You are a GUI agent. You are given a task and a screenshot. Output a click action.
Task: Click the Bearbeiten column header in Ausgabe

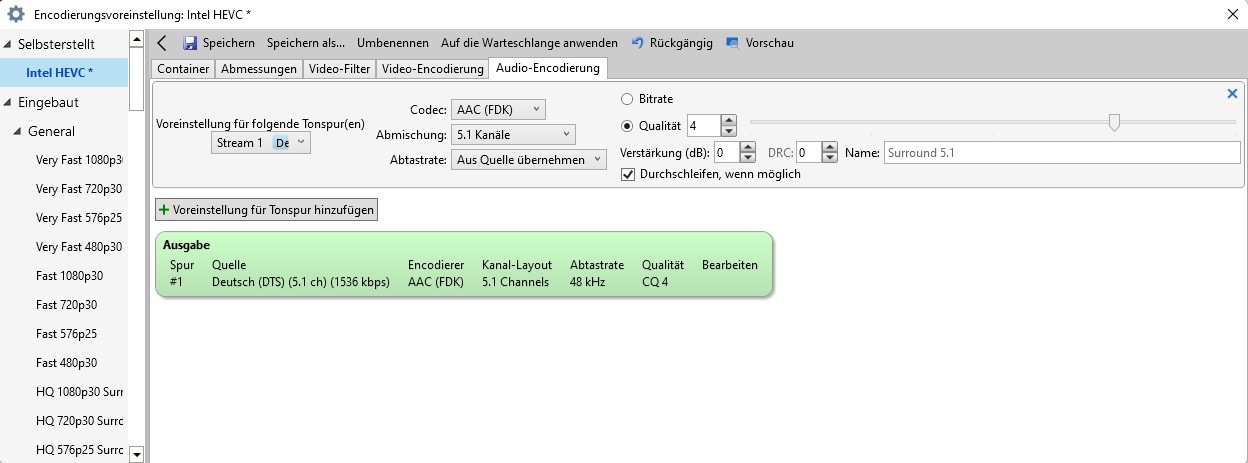(730, 265)
